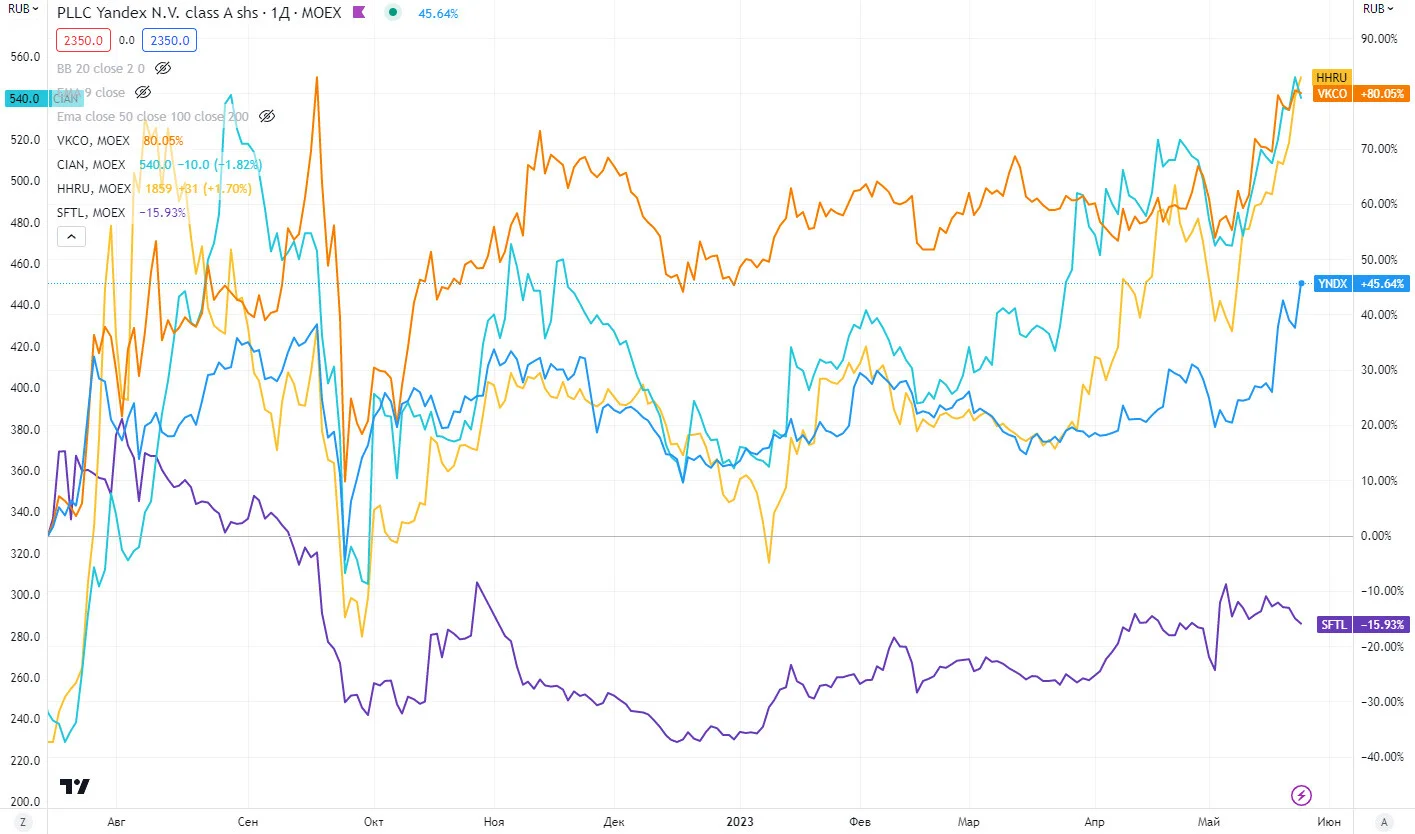This screenshot has height=834, width=1415.
Task: Click the TradingView logo on the chart
Action: pos(75,786)
